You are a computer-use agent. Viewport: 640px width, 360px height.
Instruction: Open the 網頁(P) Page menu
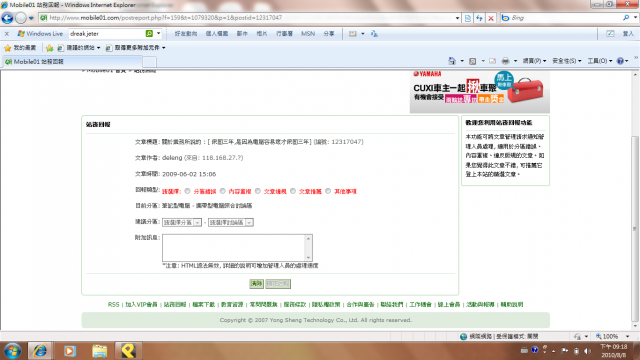click(534, 61)
